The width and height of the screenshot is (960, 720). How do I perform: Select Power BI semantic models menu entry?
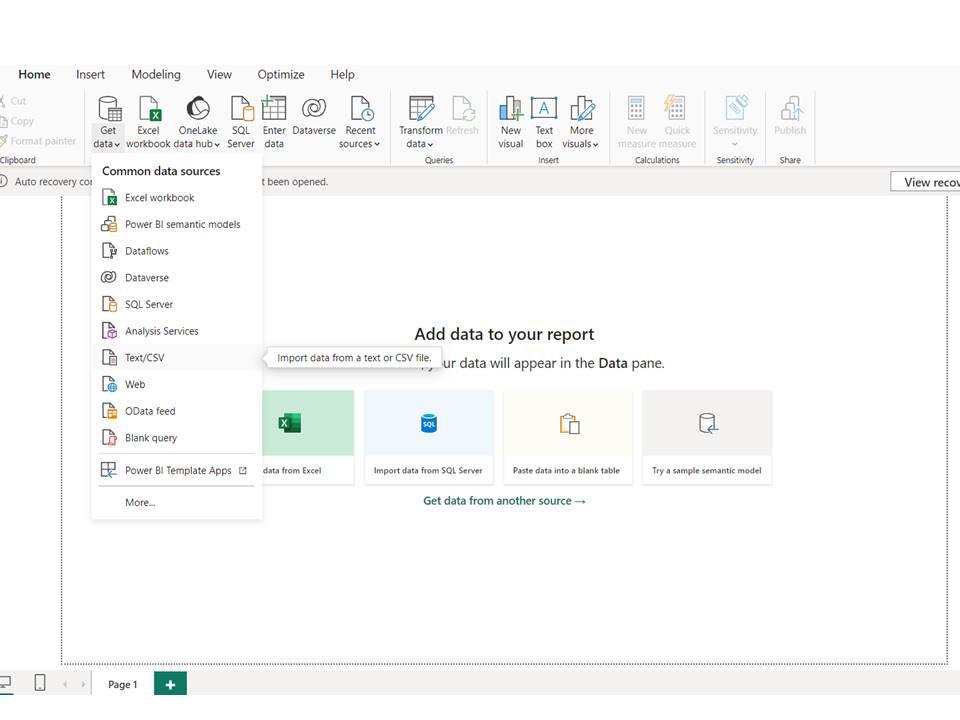pyautogui.click(x=176, y=224)
